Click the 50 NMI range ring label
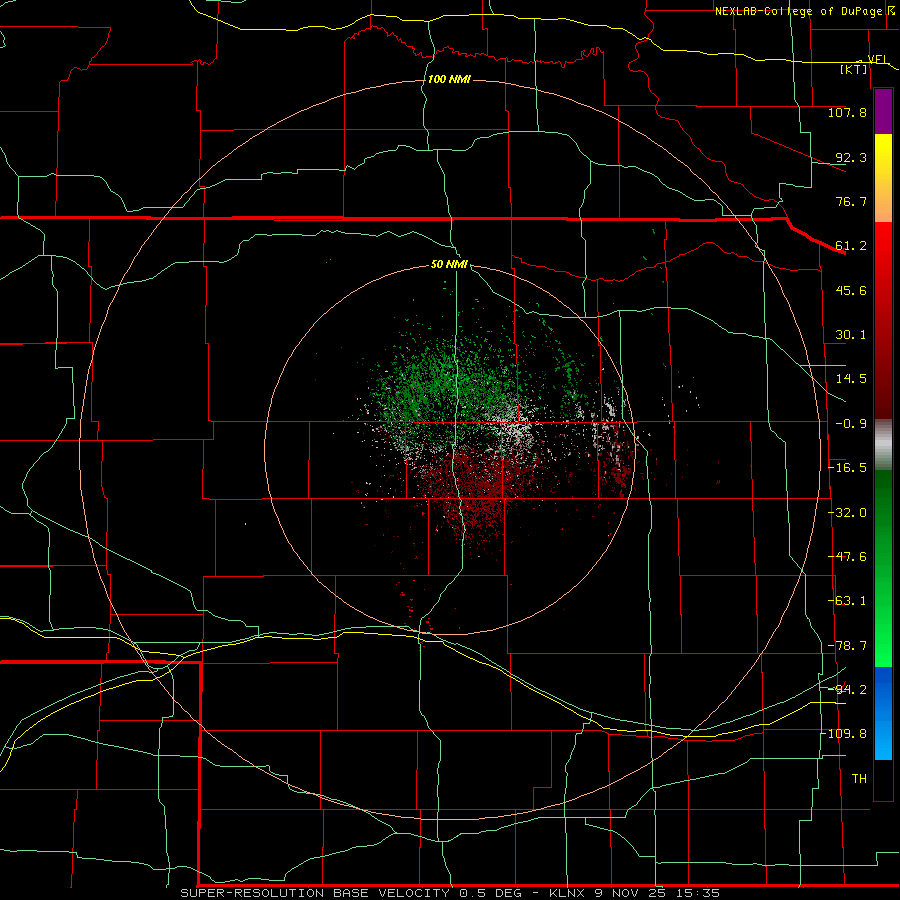The image size is (900, 900). pos(449,265)
